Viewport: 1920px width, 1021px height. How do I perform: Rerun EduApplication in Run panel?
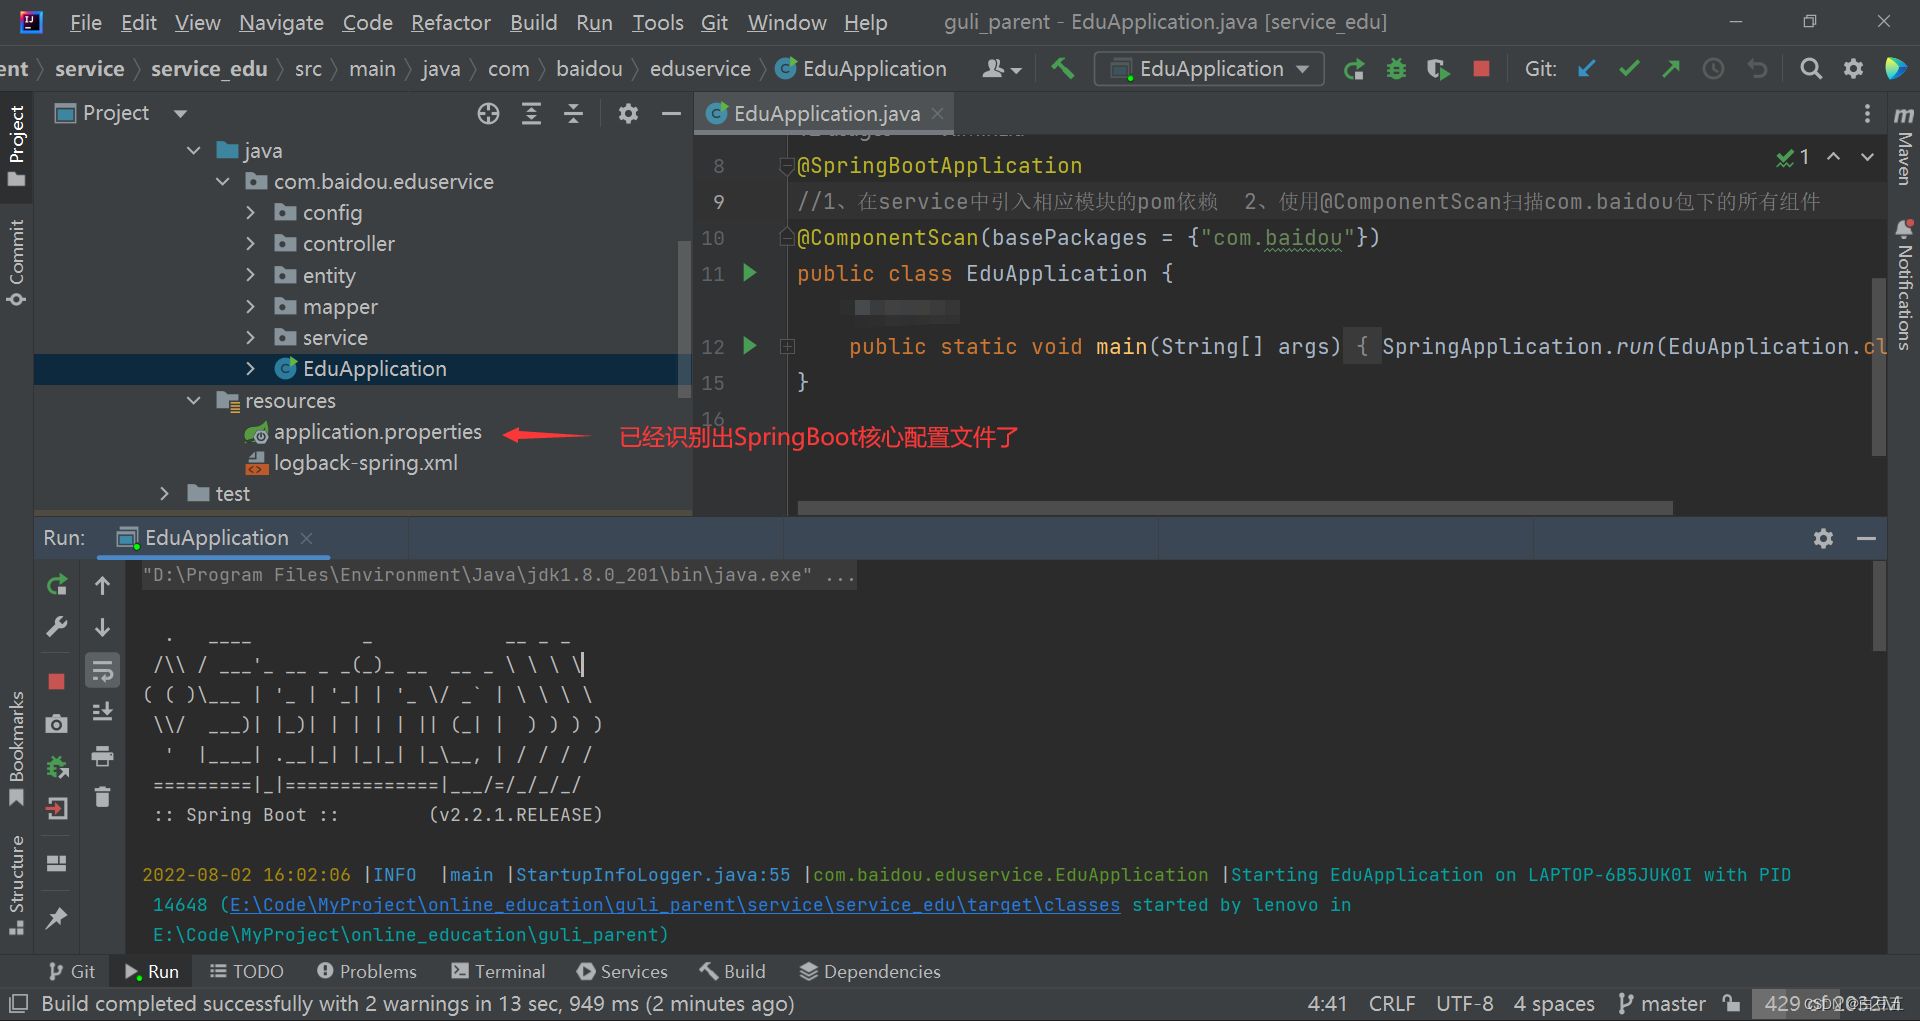pyautogui.click(x=57, y=585)
